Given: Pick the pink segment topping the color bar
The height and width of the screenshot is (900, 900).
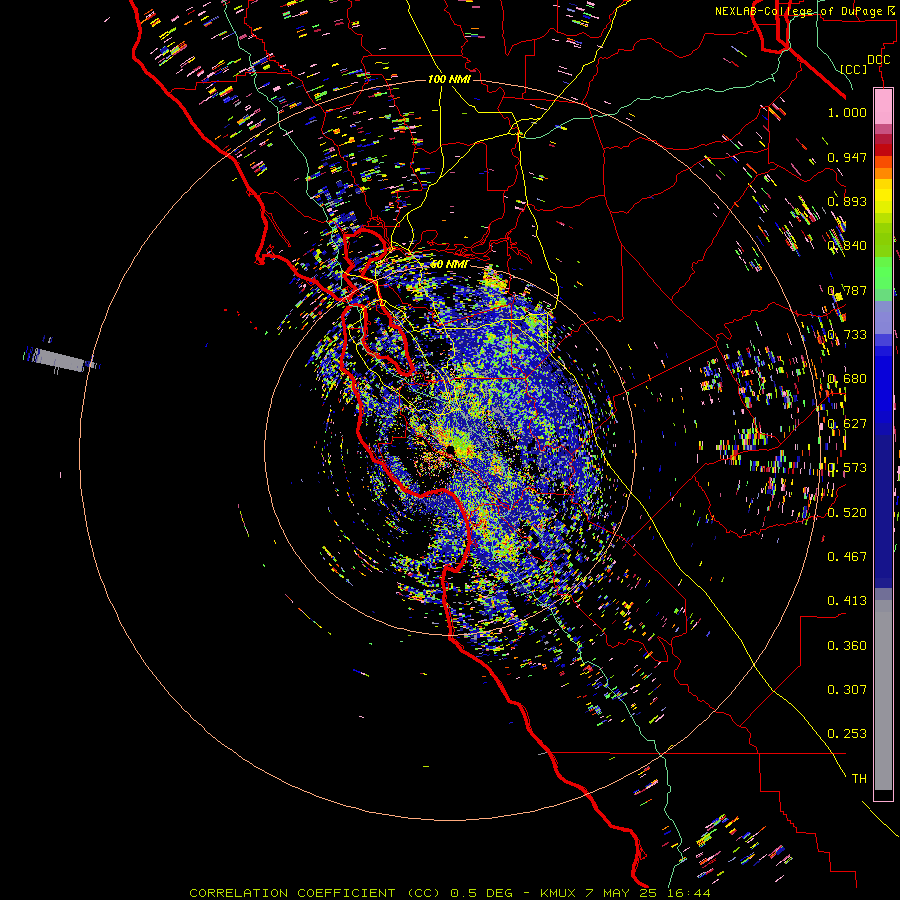Looking at the screenshot, I should (x=883, y=107).
